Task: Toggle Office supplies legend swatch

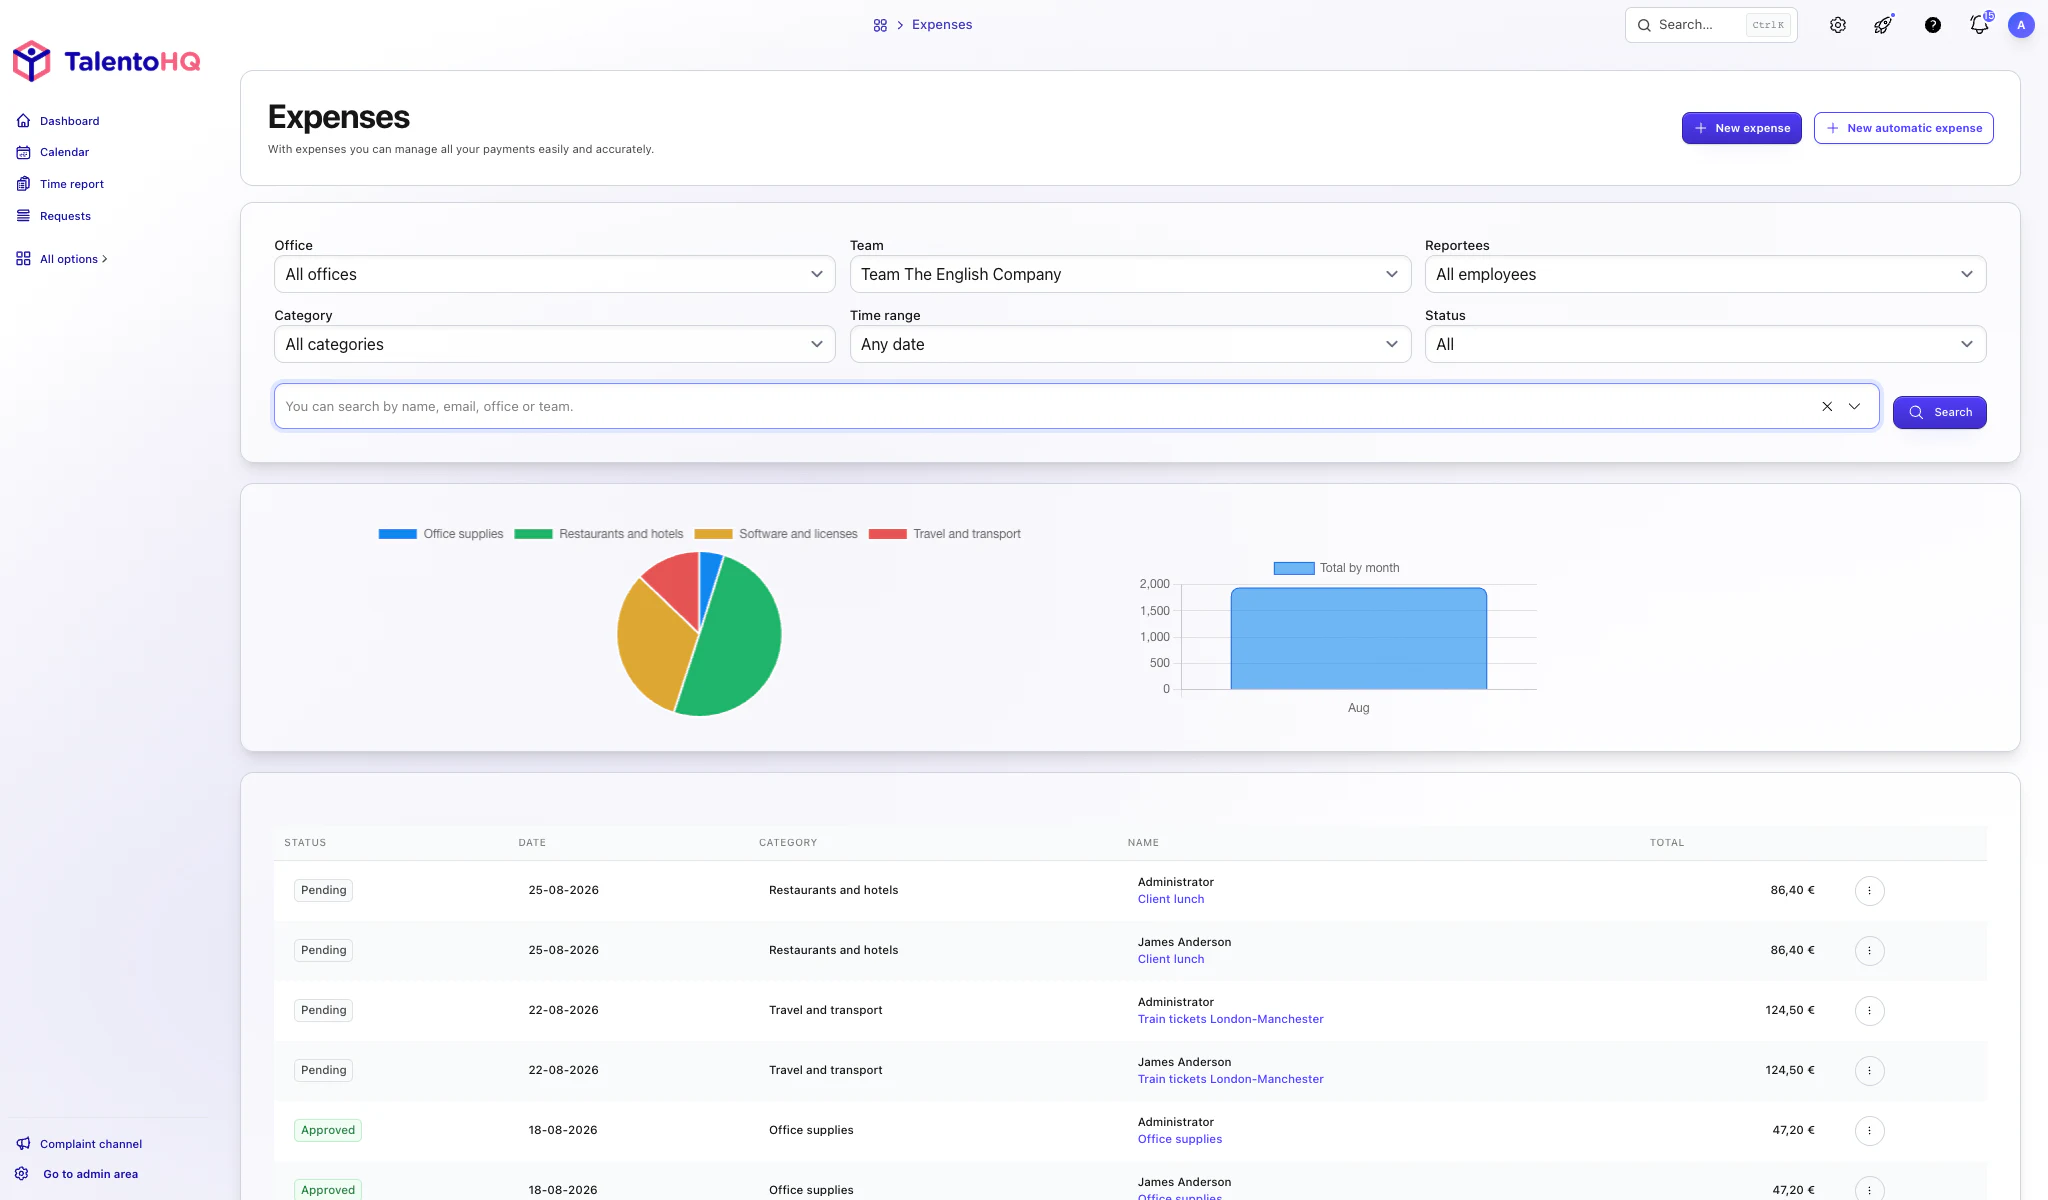Action: [397, 534]
